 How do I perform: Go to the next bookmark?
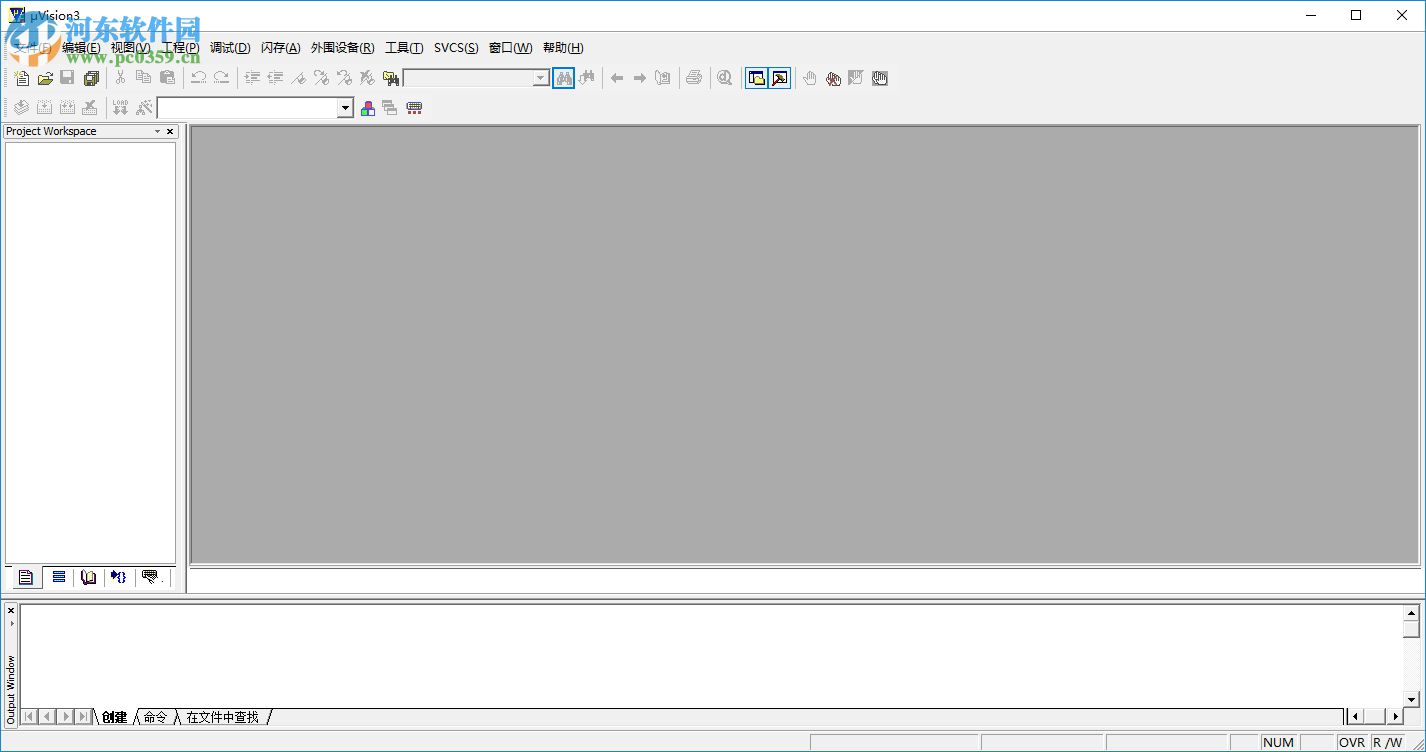(x=321, y=78)
